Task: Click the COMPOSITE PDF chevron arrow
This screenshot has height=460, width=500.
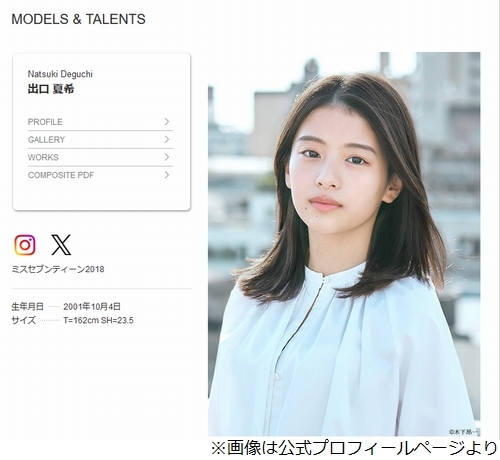Action: [167, 175]
